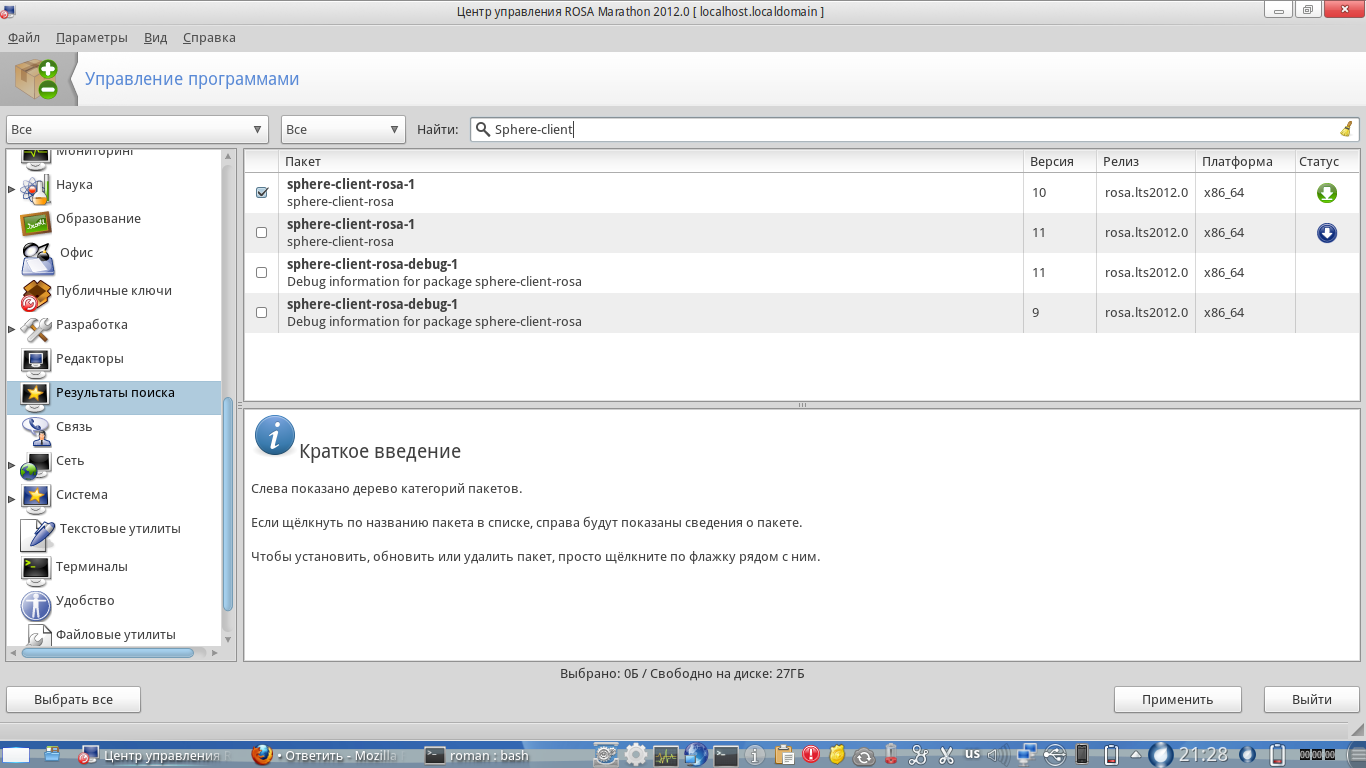This screenshot has height=768, width=1366.
Task: Select the Текстовые утилиты category label
Action: coord(120,529)
